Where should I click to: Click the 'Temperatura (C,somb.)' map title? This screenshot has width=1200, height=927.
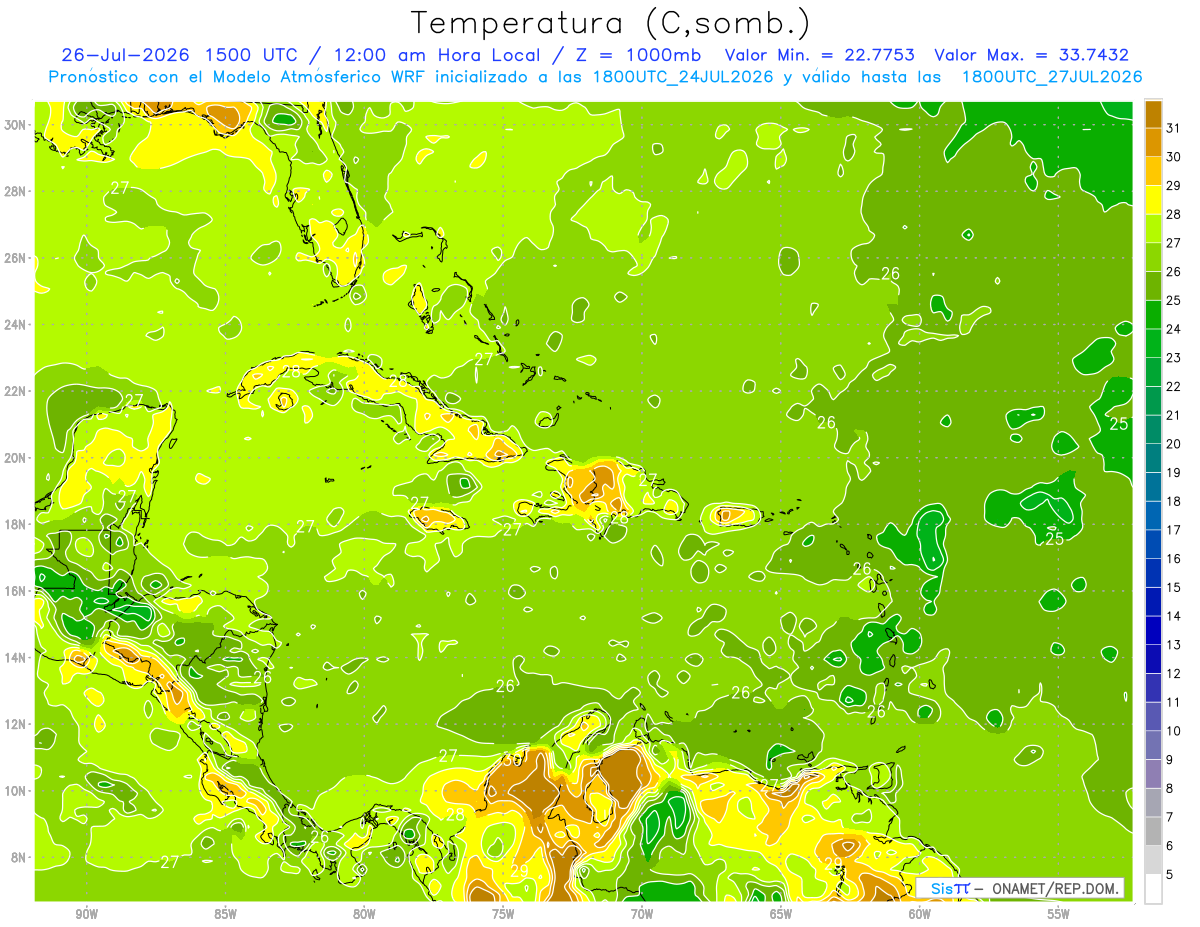(x=611, y=22)
